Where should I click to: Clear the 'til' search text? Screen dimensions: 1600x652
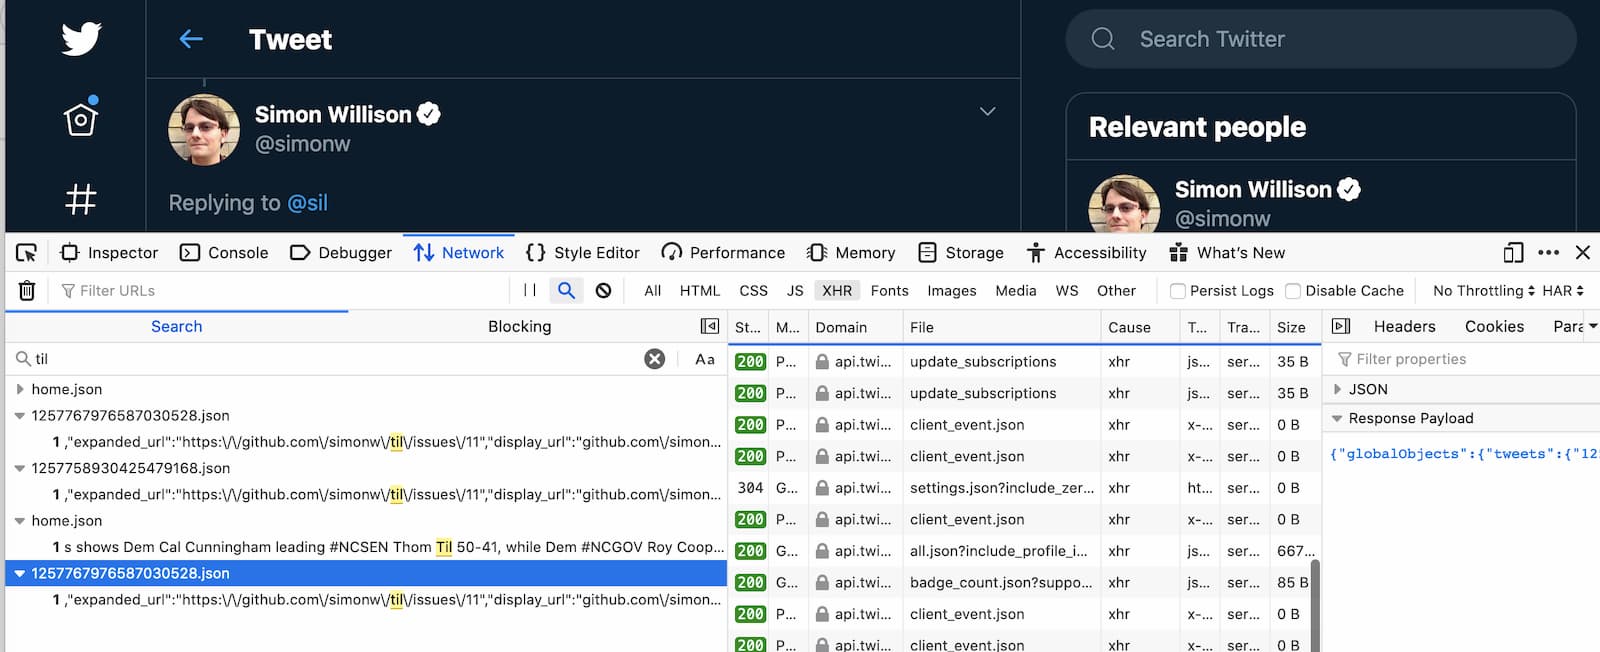point(654,359)
